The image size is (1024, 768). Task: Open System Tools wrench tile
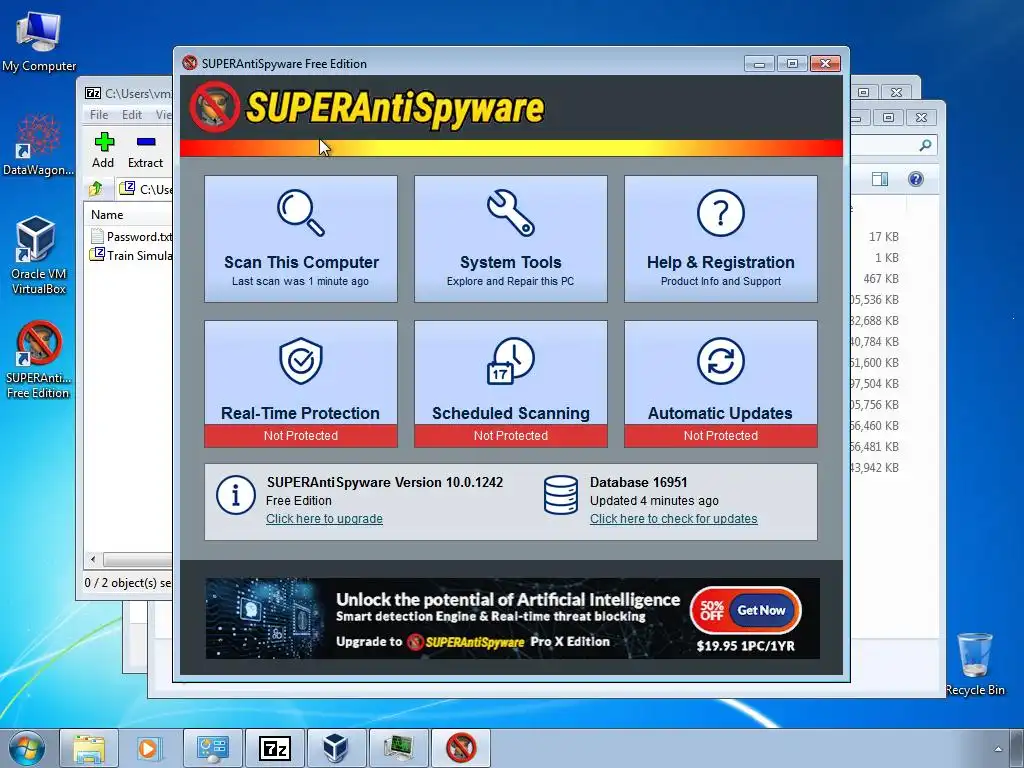[x=511, y=239]
